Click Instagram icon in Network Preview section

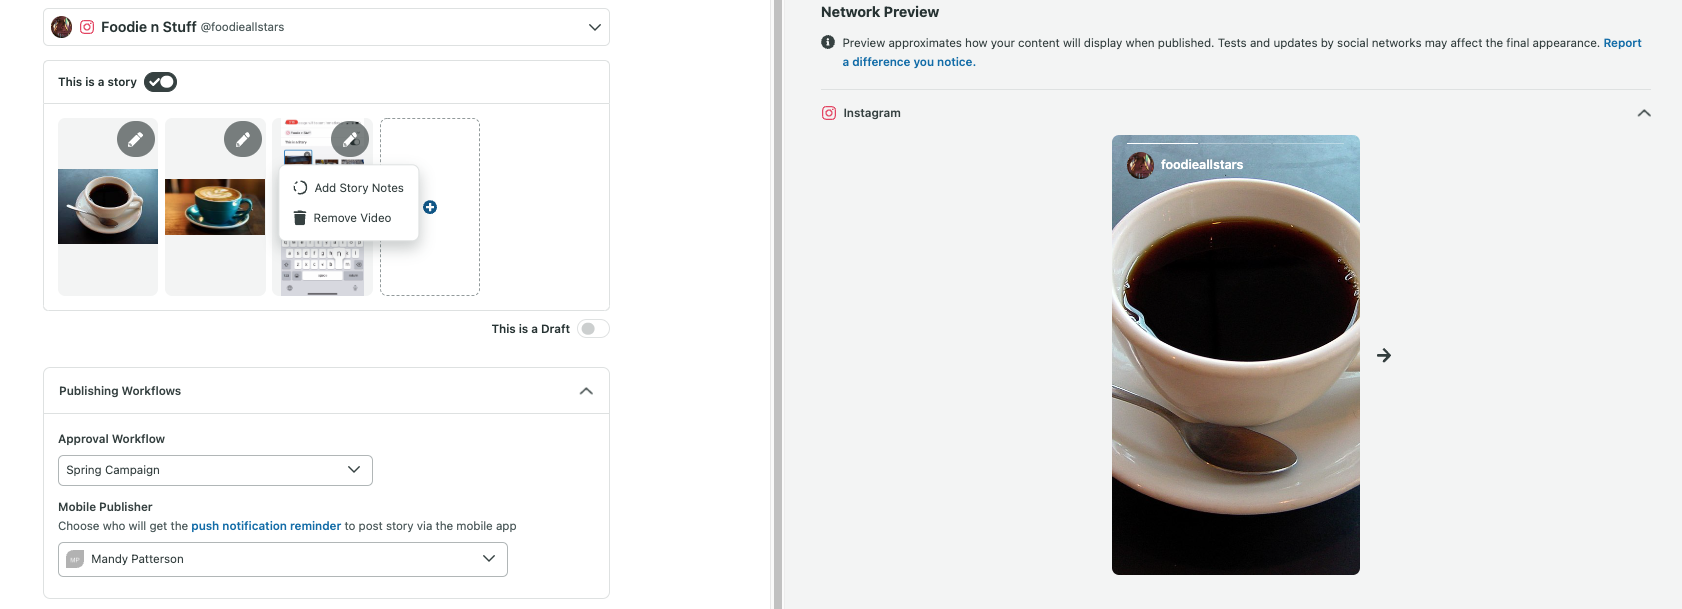(x=829, y=113)
